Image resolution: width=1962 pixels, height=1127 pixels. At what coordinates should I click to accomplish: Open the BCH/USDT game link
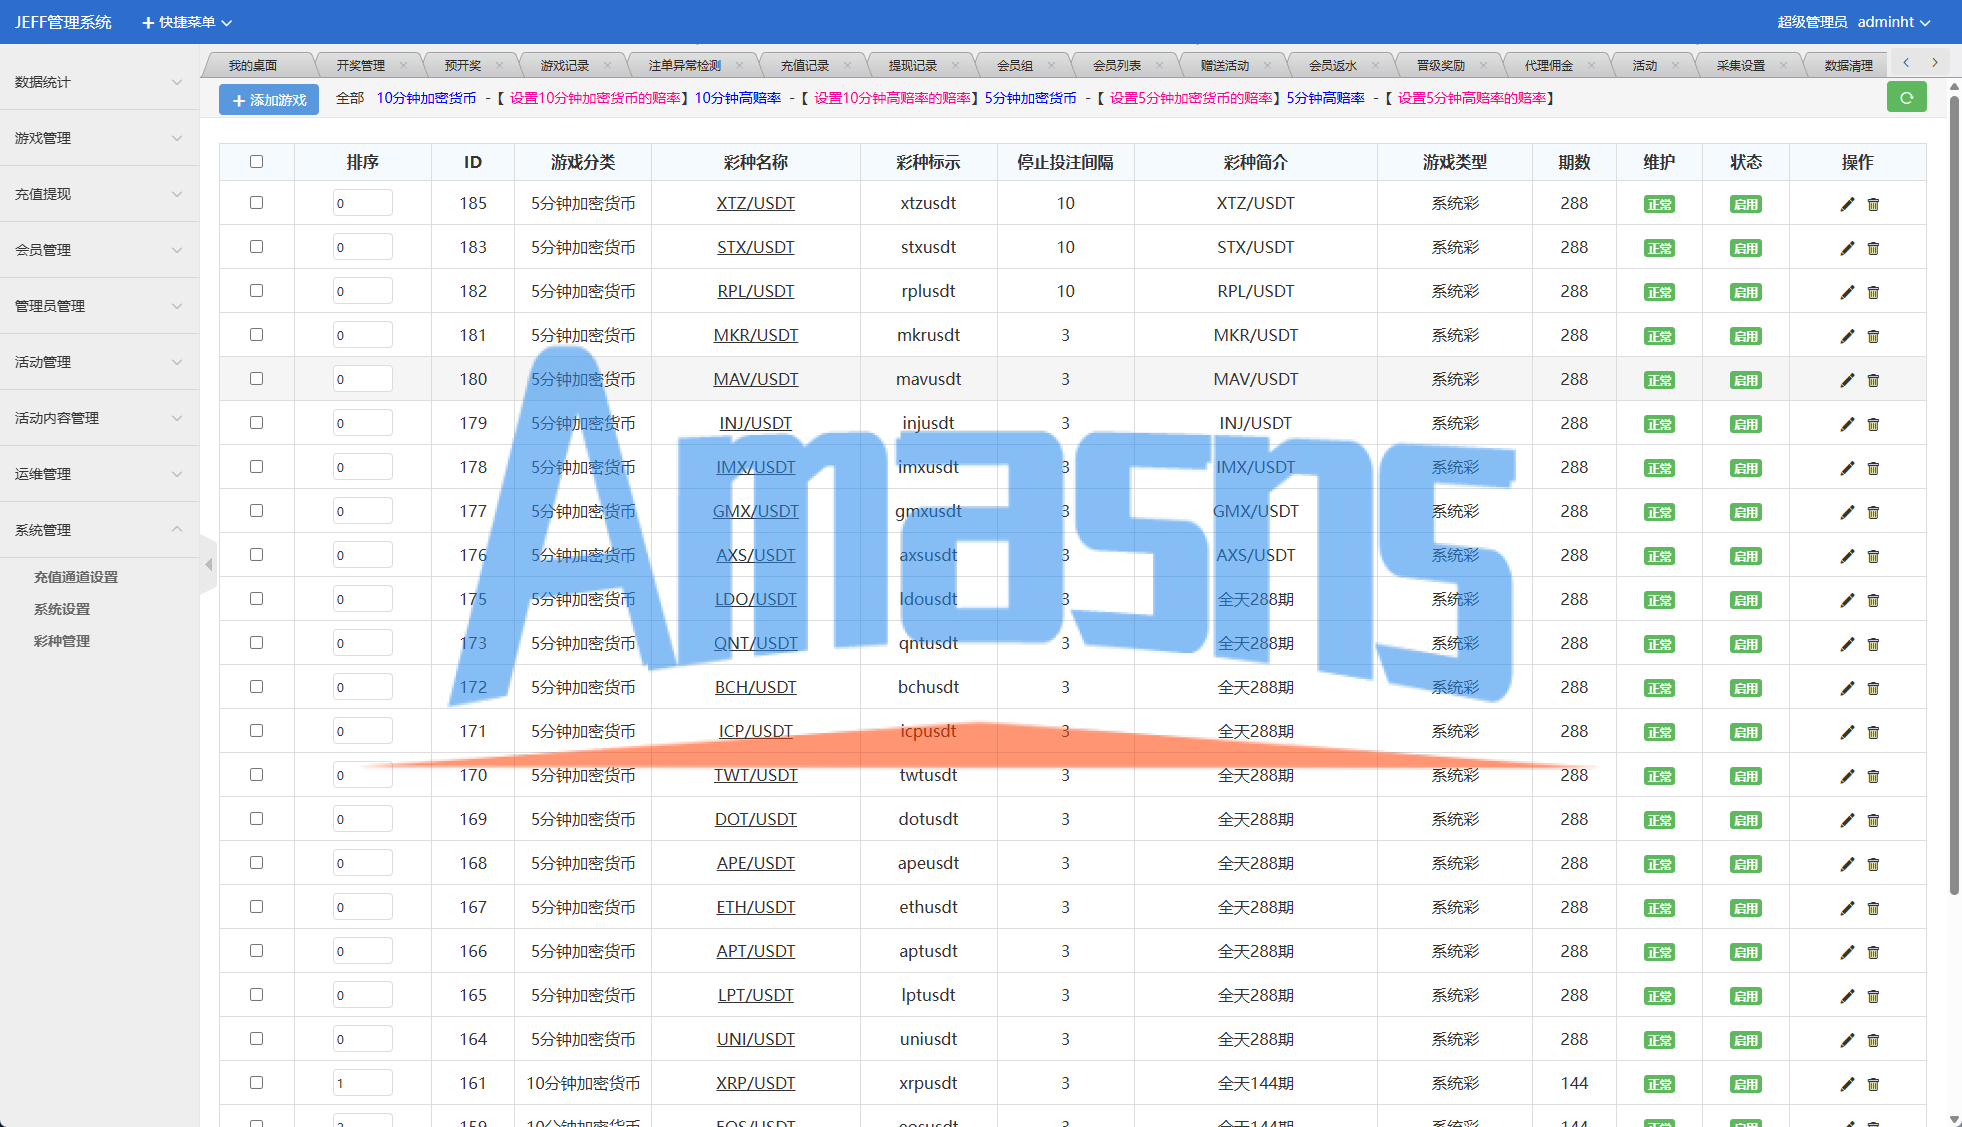(755, 687)
